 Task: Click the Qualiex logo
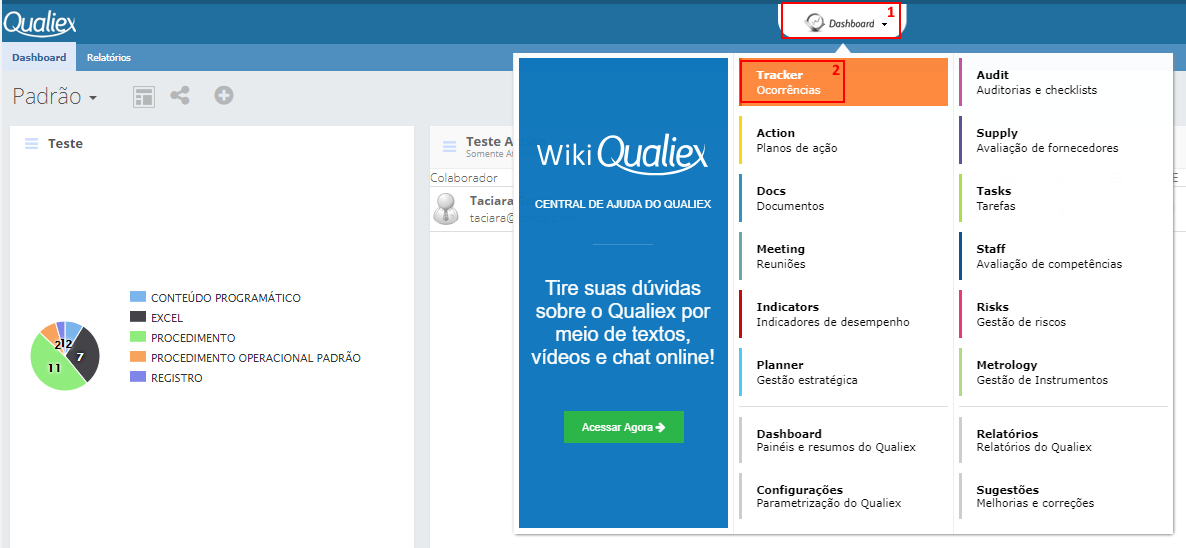tap(39, 23)
